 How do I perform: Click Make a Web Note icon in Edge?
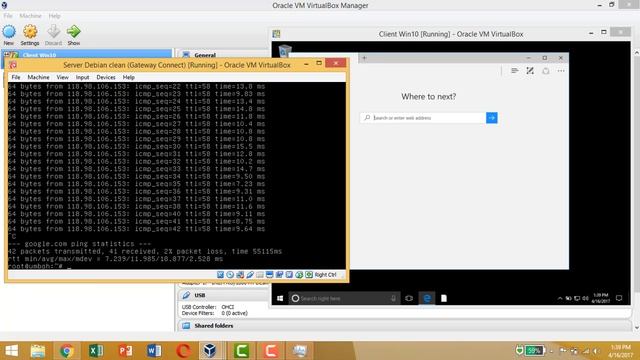[x=530, y=71]
